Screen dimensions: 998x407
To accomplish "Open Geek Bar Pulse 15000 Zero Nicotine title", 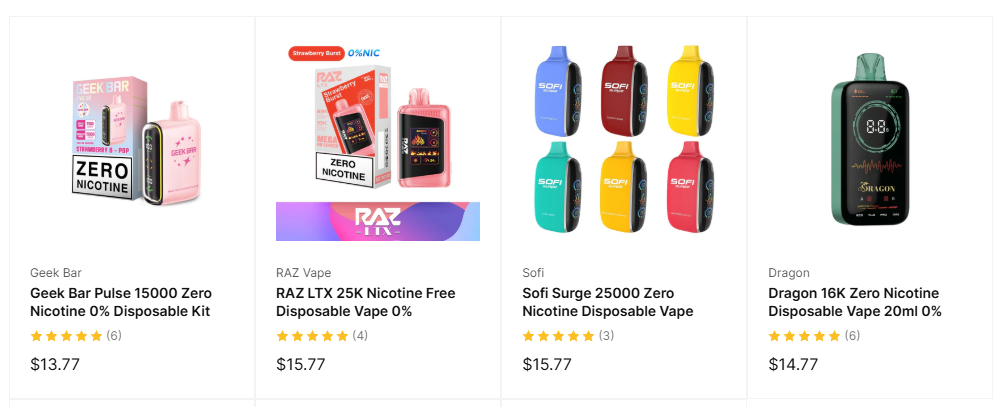I will click(x=121, y=303).
